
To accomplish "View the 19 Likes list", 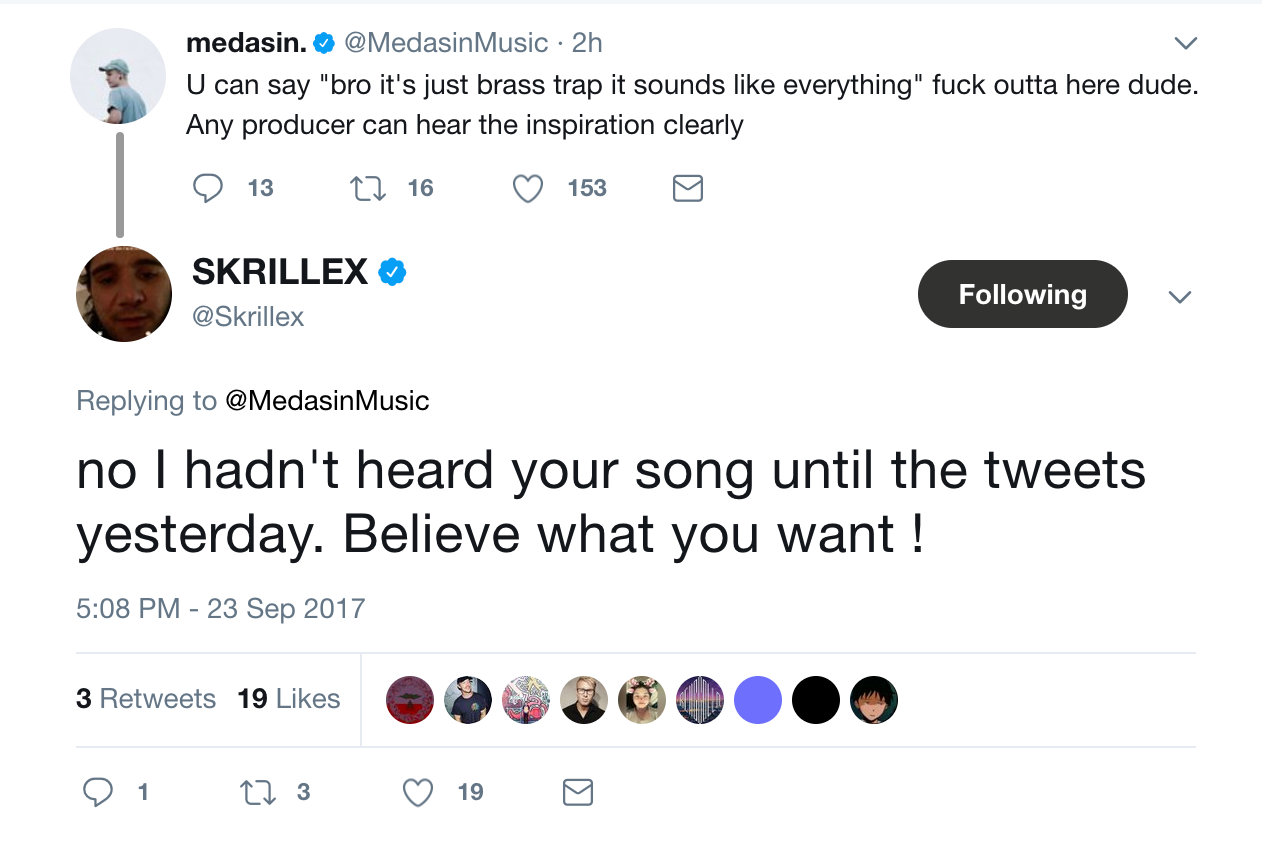I will tap(289, 698).
